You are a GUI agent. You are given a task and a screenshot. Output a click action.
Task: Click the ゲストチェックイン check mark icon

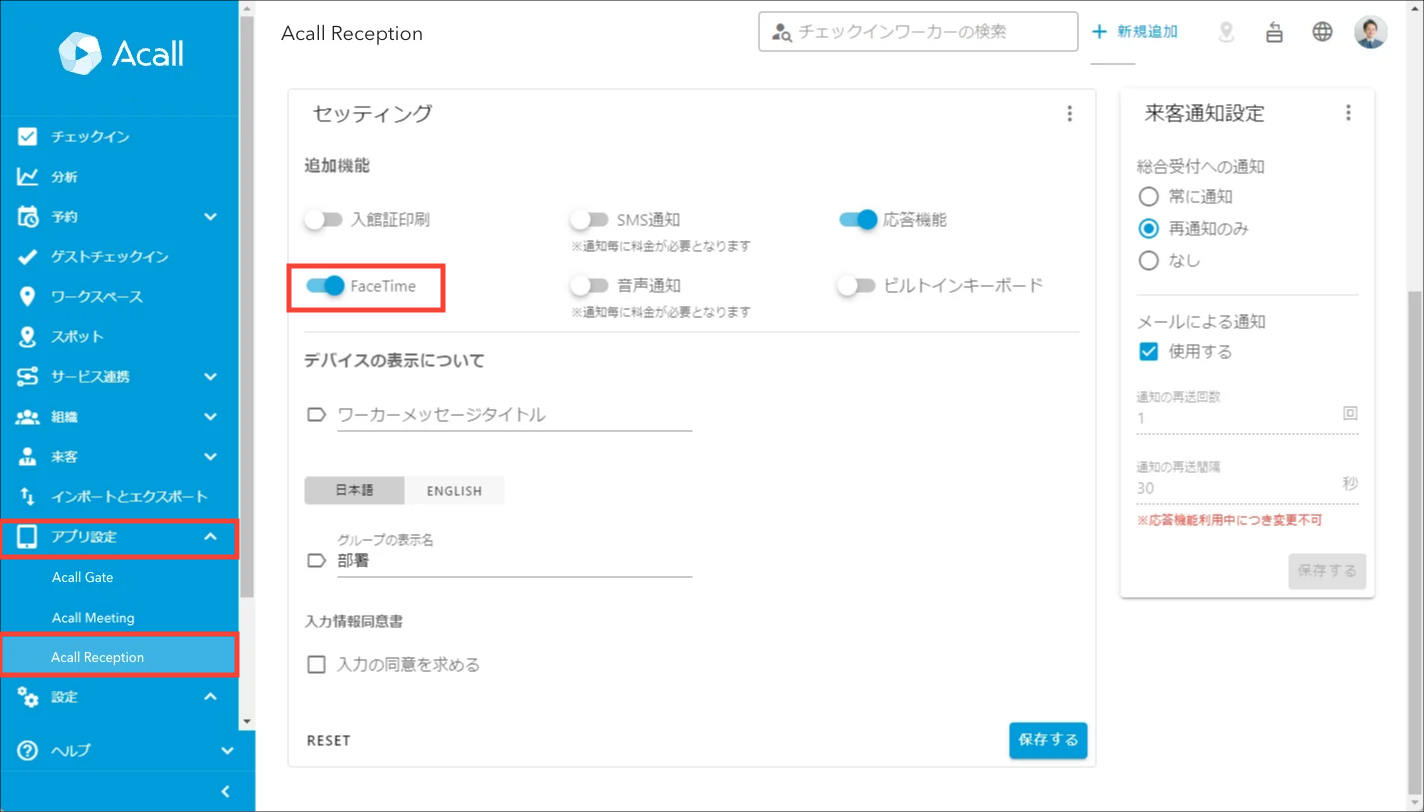(28, 257)
